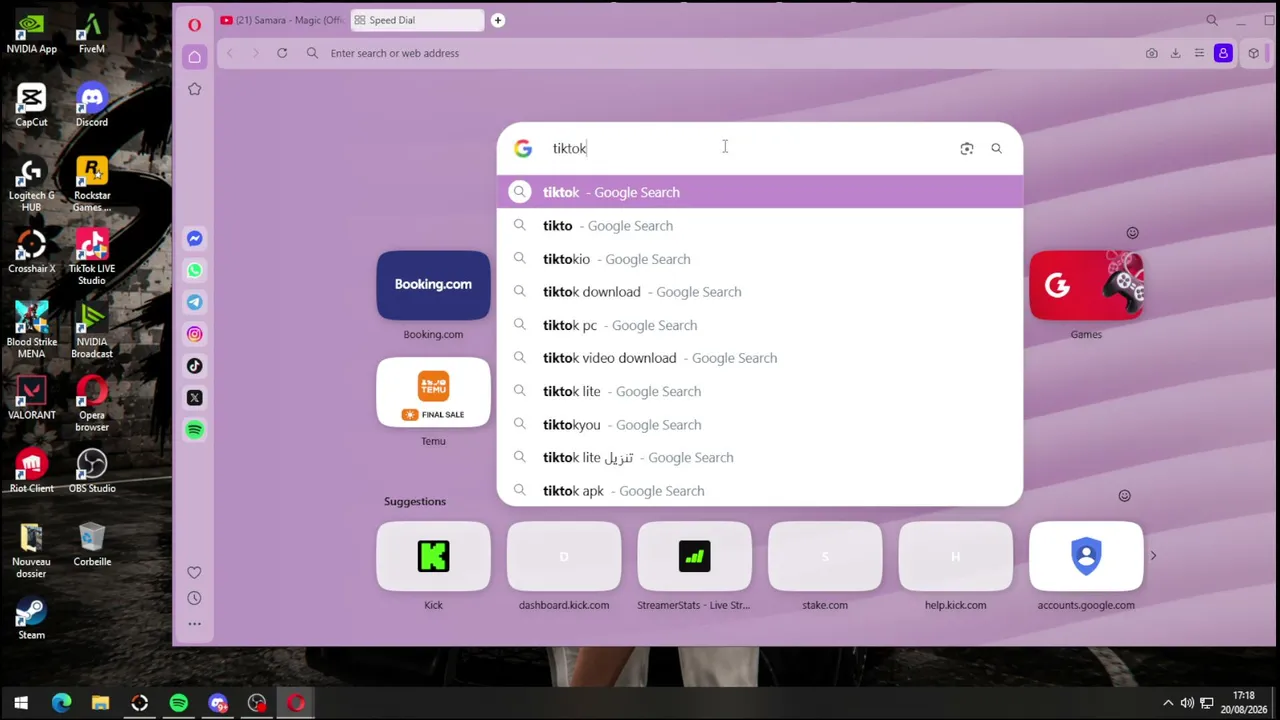Open the three-dot sidebar setup menu
1280x720 pixels.
point(194,624)
